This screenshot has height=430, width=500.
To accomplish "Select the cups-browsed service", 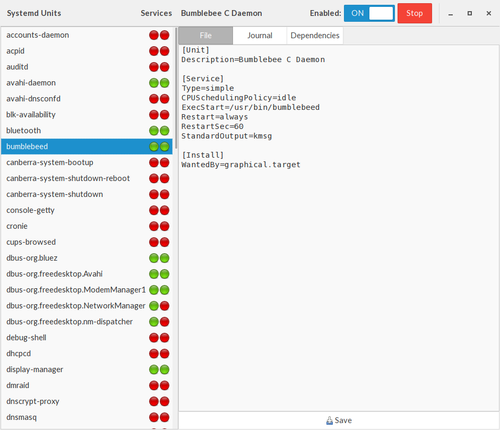I will (x=87, y=242).
